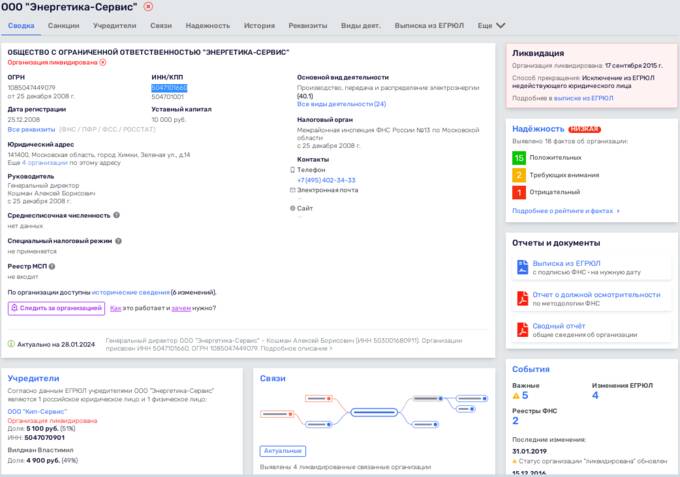The width and height of the screenshot is (680, 477).
Task: Switch to the Сводка tab
Action: [x=21, y=26]
